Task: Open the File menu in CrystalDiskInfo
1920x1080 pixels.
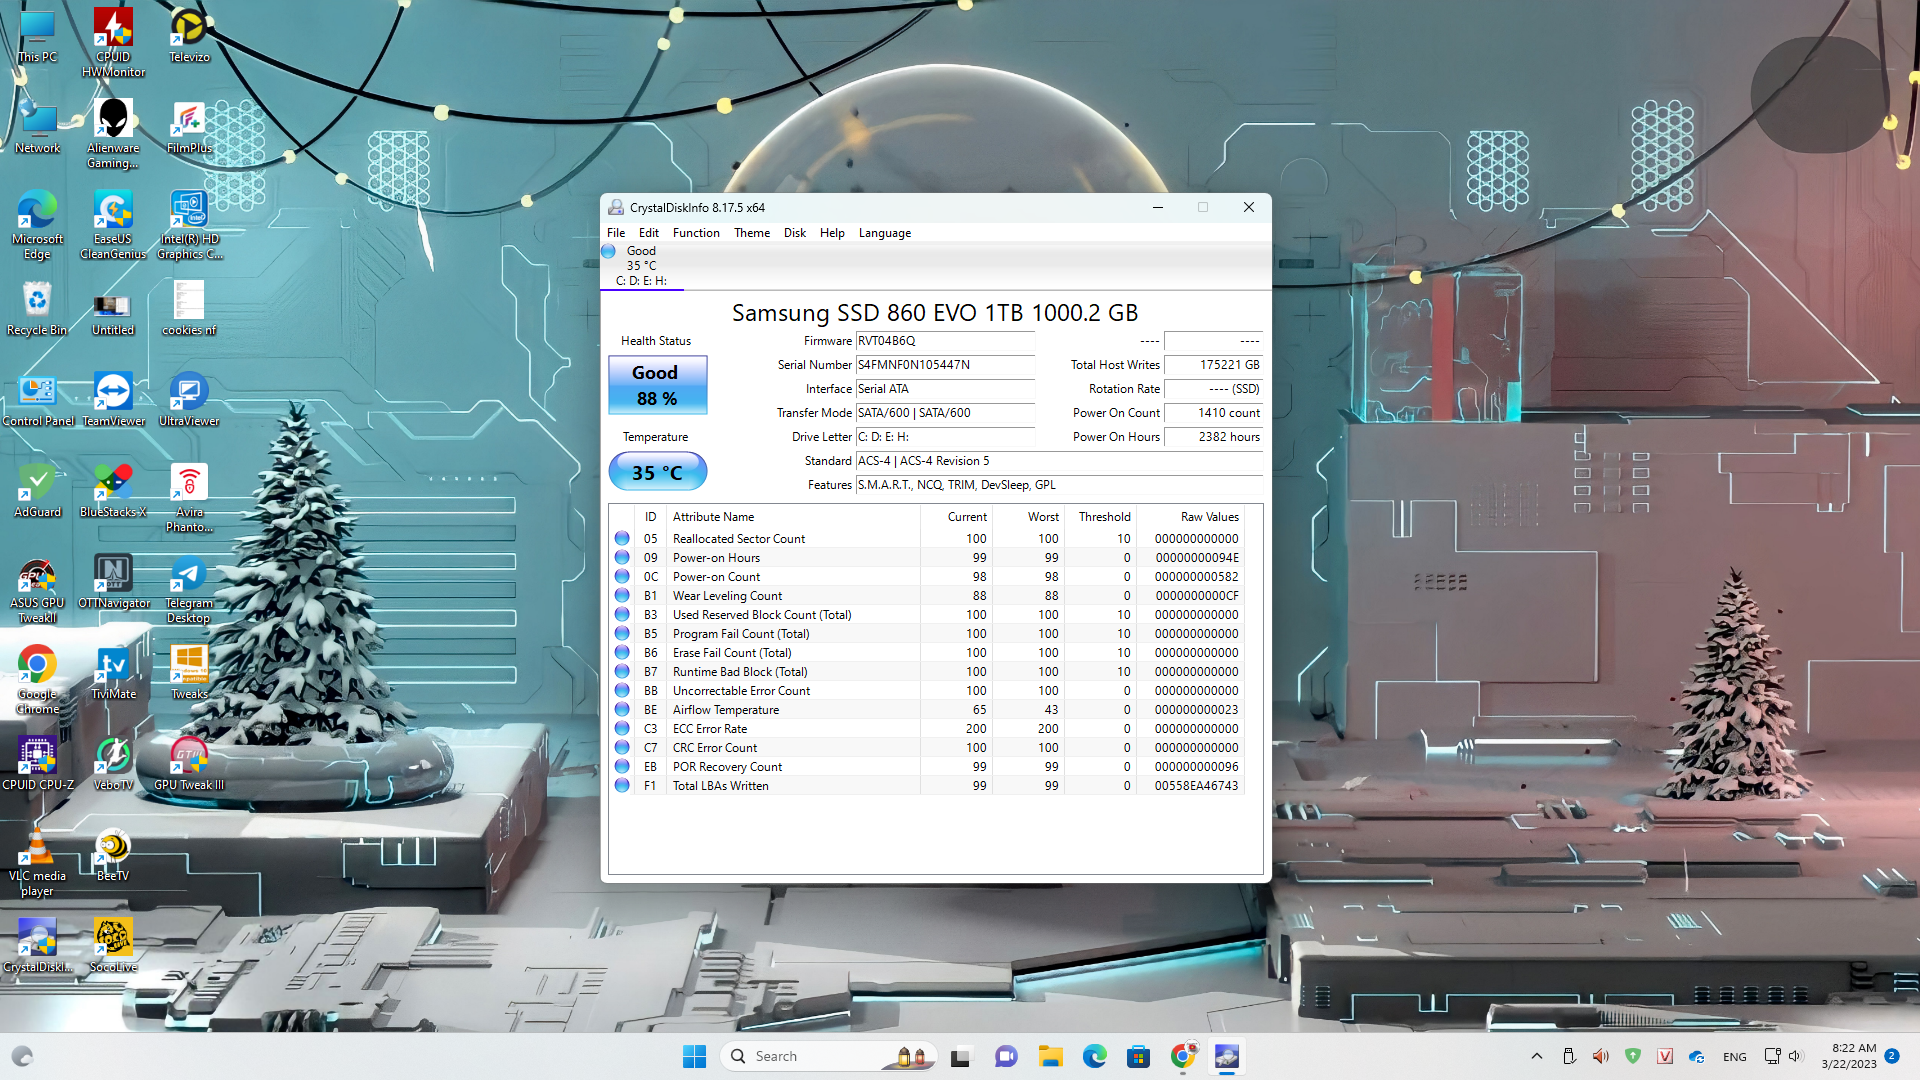Action: 616,233
